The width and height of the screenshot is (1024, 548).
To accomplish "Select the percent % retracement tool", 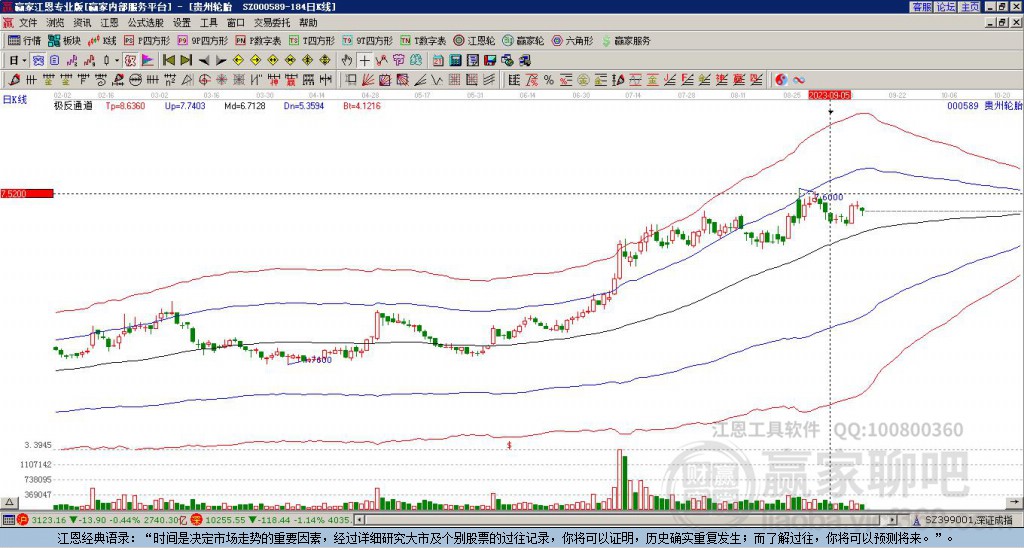I will coord(549,80).
